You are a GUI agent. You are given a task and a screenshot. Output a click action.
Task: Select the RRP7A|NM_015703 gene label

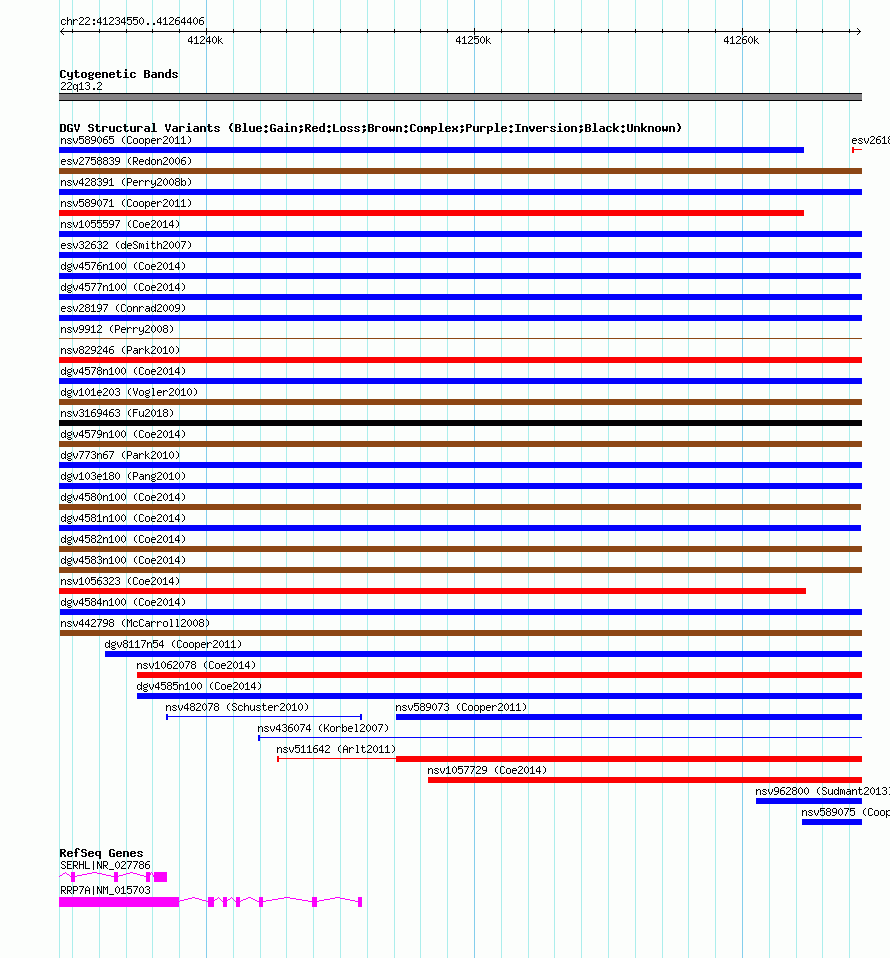(105, 890)
